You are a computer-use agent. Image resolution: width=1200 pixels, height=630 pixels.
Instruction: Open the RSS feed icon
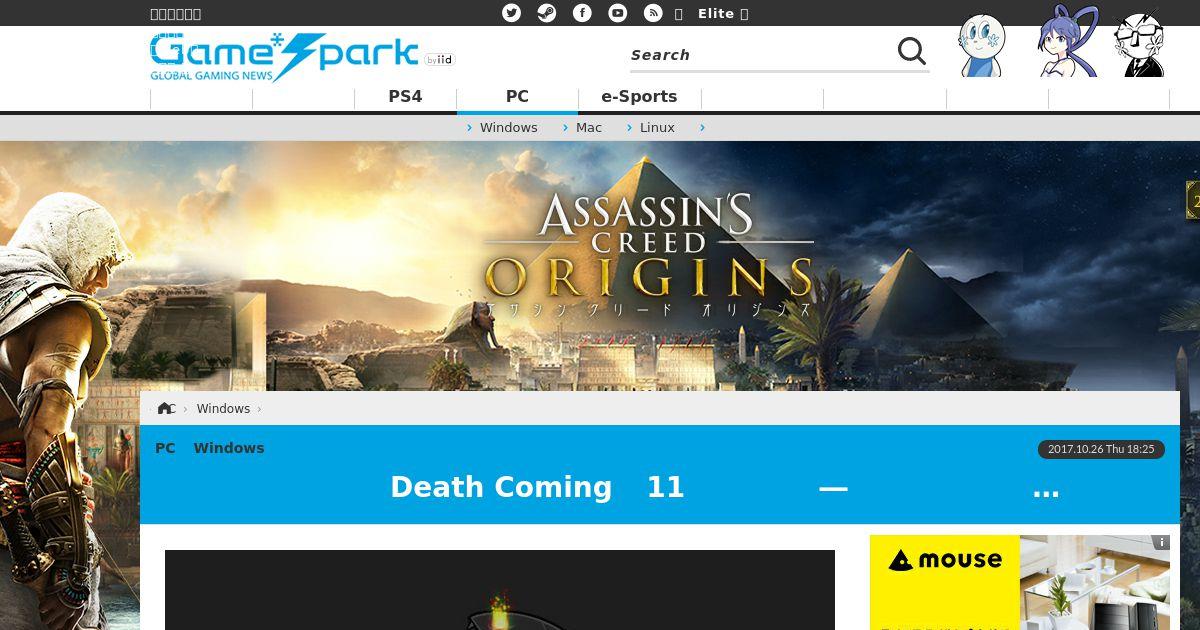tap(653, 13)
